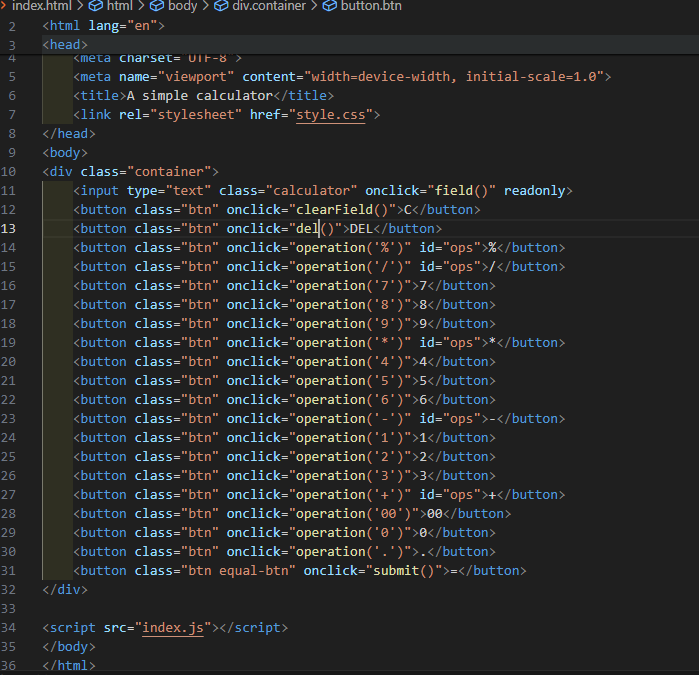
Task: Click operation('8') on line 17
Action: (350, 305)
